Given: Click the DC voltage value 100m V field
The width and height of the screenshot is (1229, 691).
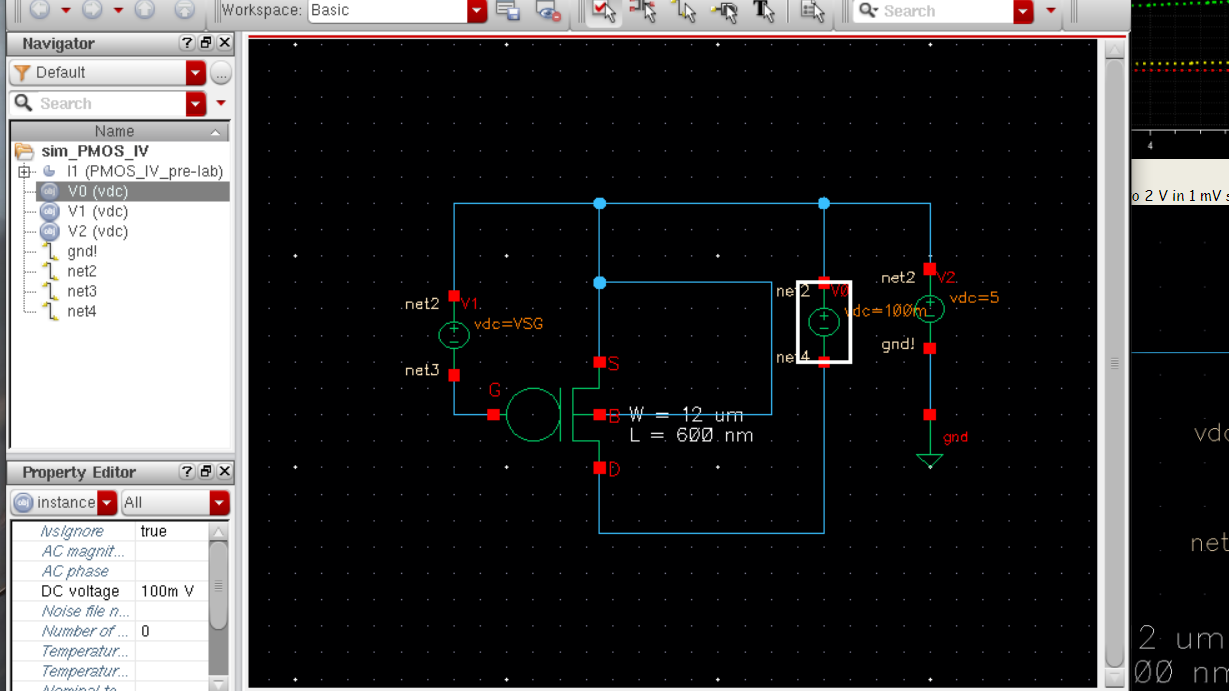Looking at the screenshot, I should point(168,591).
